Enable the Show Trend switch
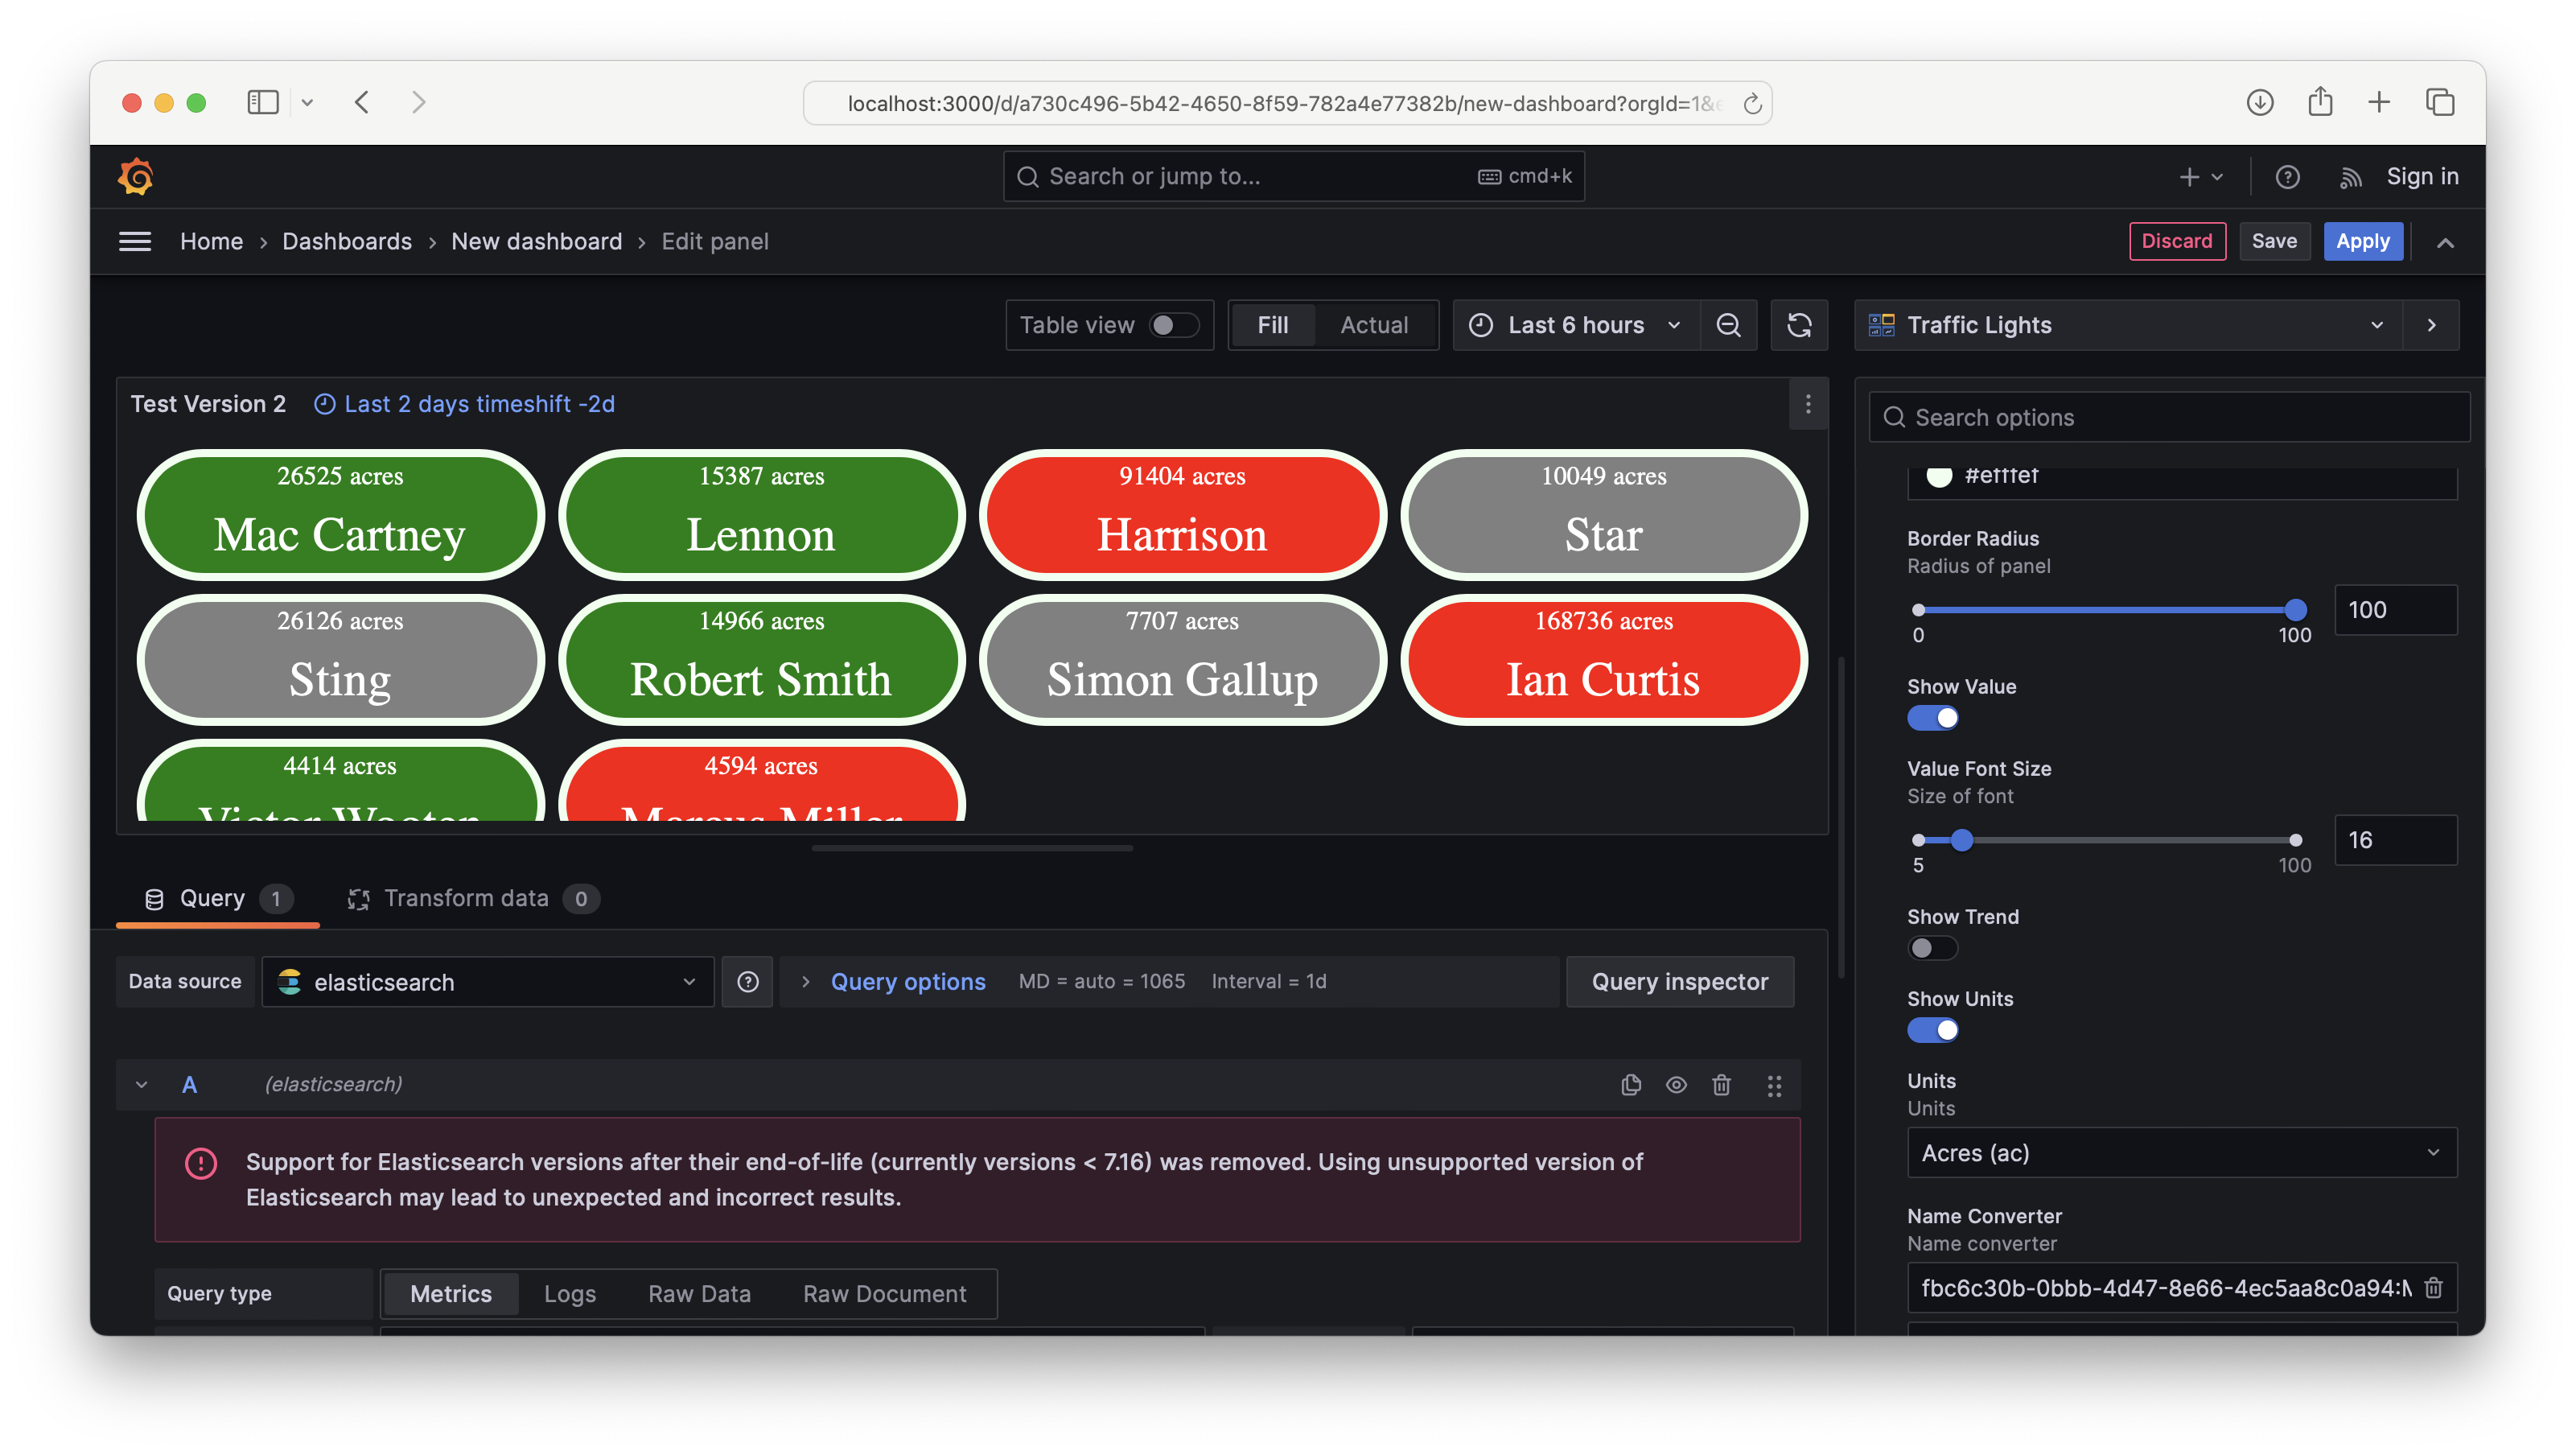The height and width of the screenshot is (1455, 2576). click(1932, 948)
